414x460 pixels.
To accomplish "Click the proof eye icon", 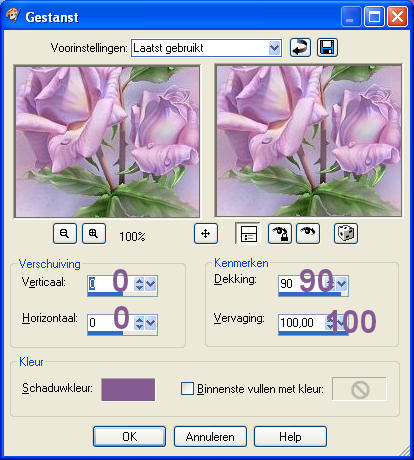I will point(308,233).
